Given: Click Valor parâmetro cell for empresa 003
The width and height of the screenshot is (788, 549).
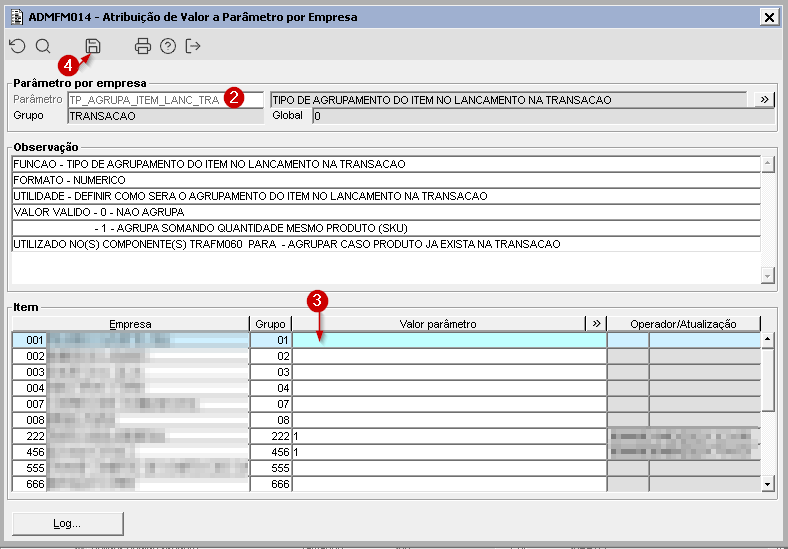Looking at the screenshot, I should pyautogui.click(x=449, y=373).
